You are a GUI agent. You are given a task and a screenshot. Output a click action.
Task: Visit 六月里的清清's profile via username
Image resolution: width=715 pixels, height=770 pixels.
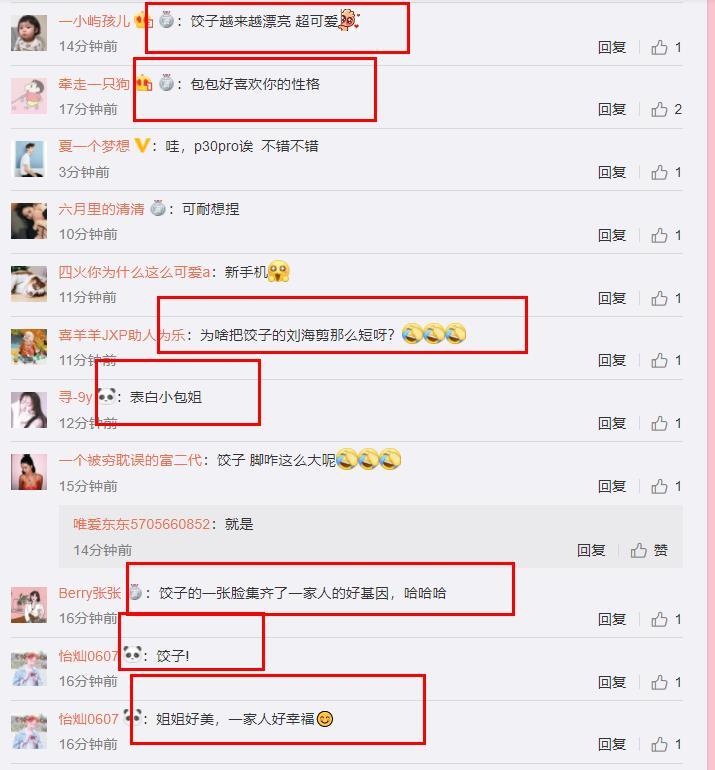(x=101, y=209)
